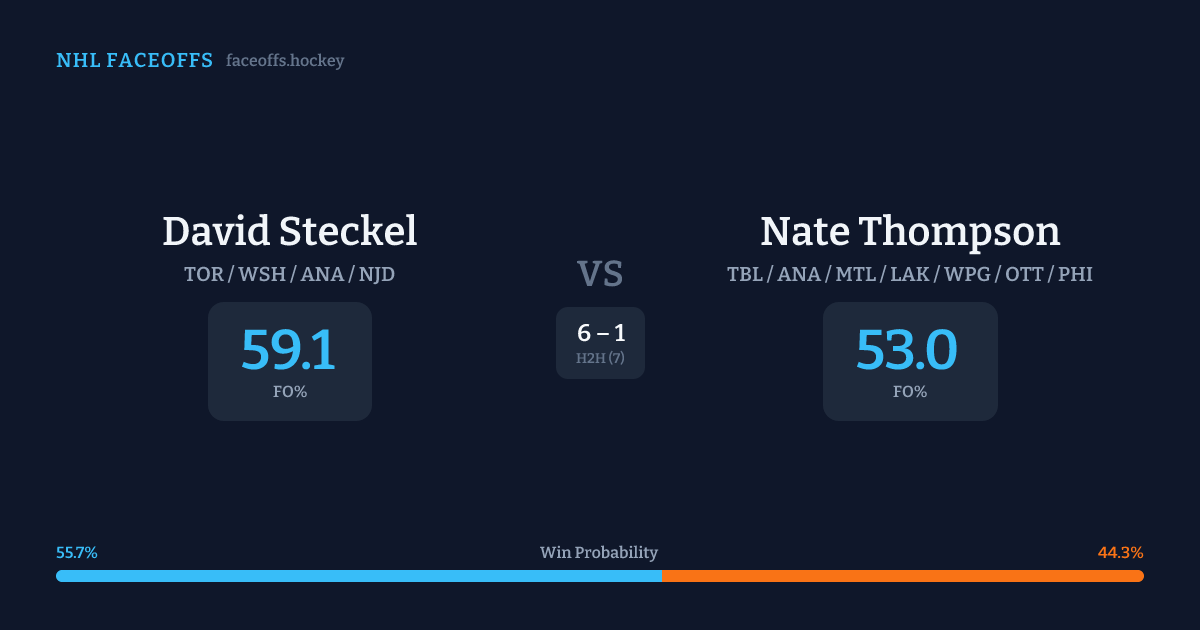
Task: Open the faceoffs.hockey link
Action: 285,61
